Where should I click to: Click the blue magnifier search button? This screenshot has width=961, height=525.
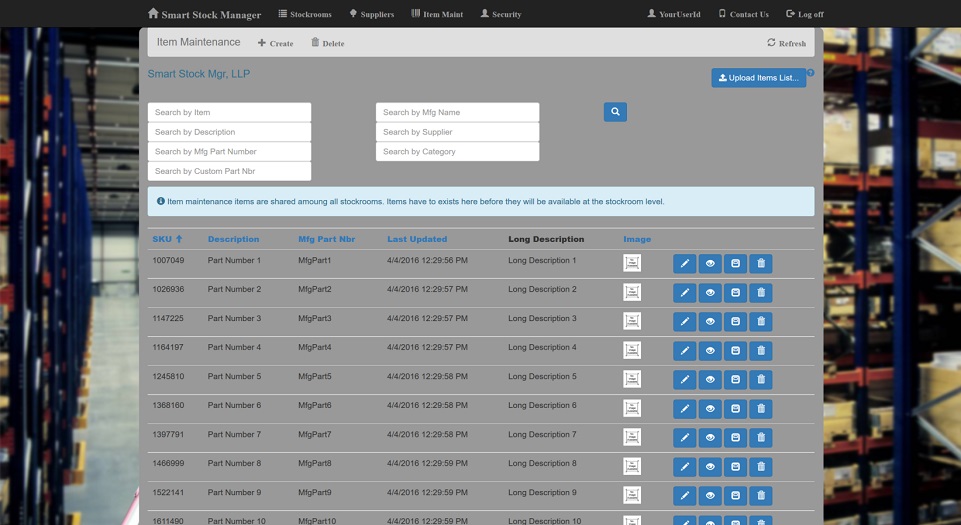point(615,112)
